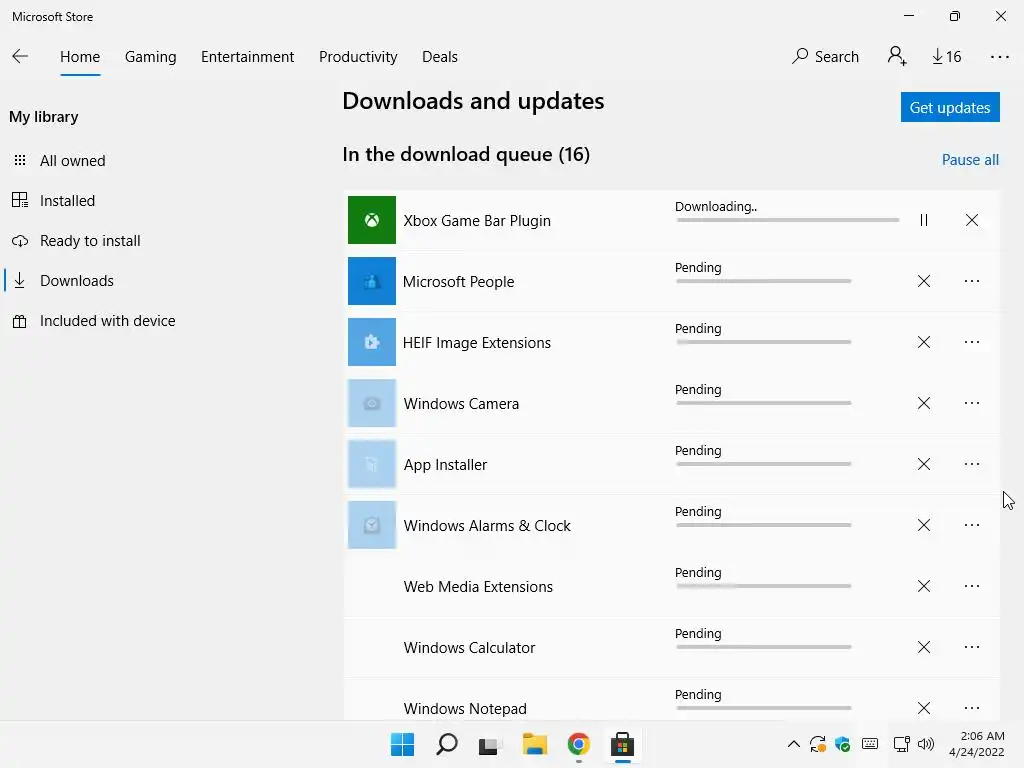1024x768 pixels.
Task: Click the Microsoft Store taskbar icon
Action: pyautogui.click(x=622, y=744)
